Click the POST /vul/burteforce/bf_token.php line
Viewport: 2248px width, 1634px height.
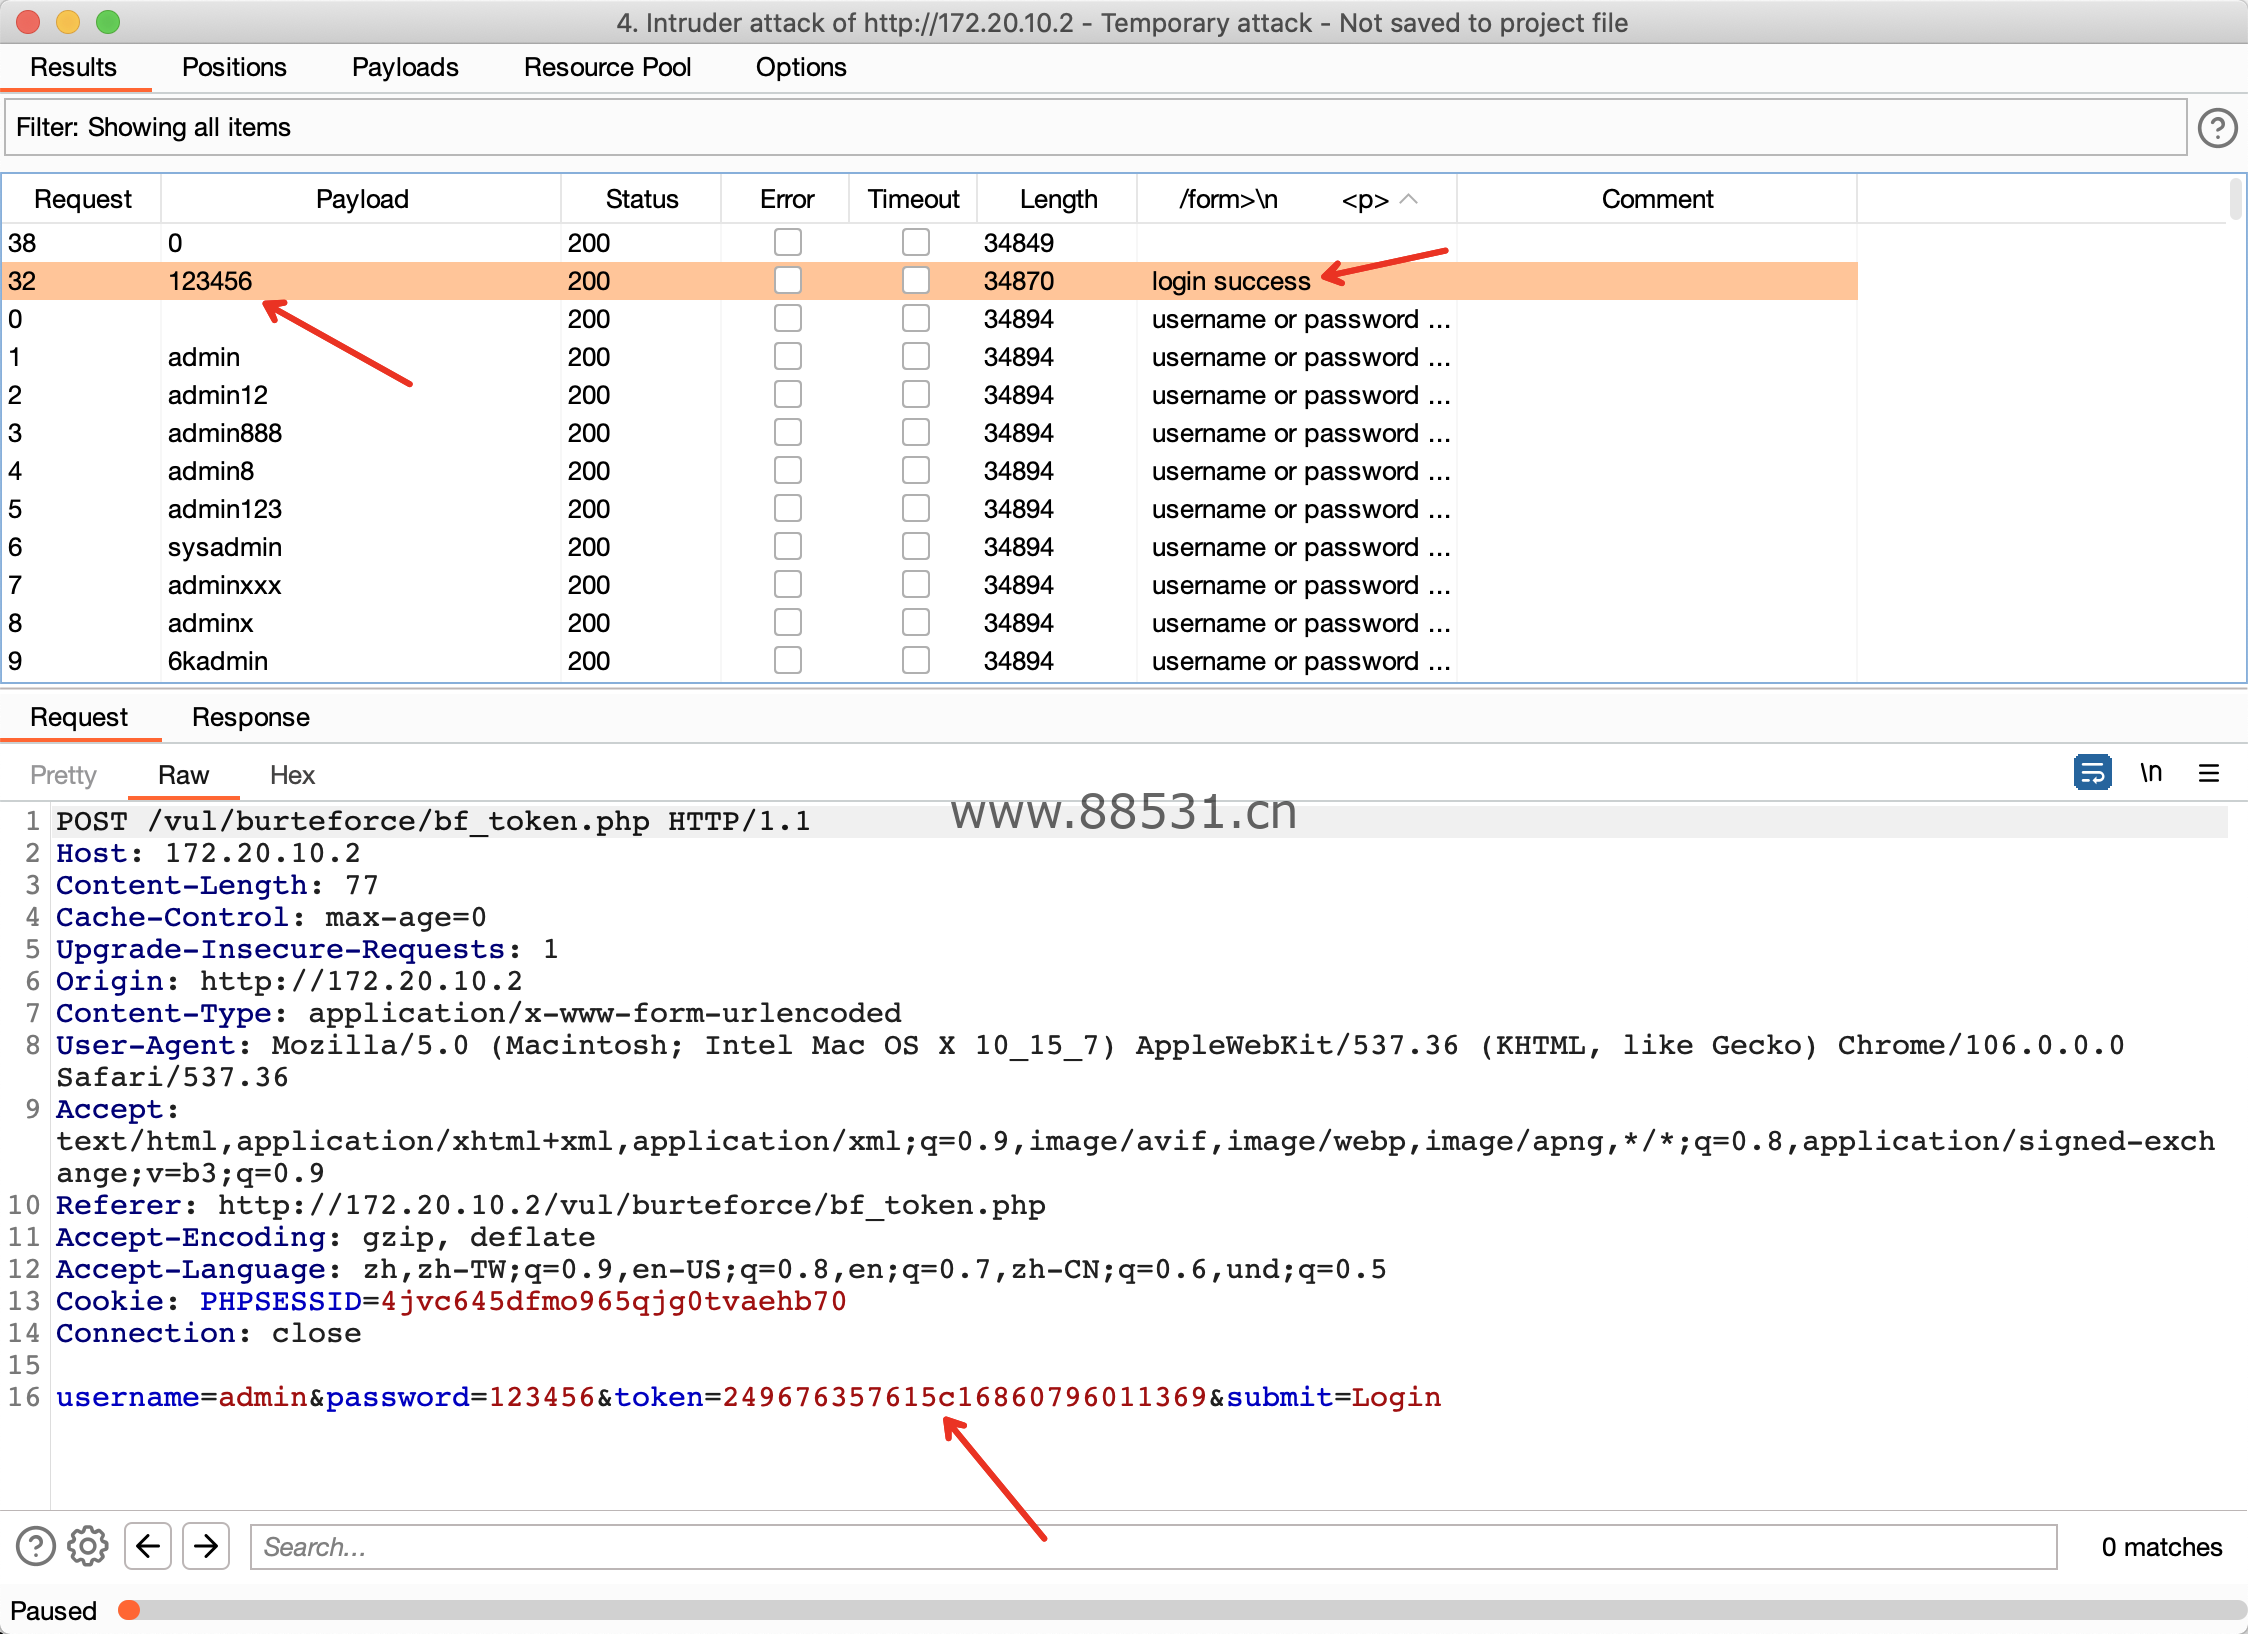433,821
